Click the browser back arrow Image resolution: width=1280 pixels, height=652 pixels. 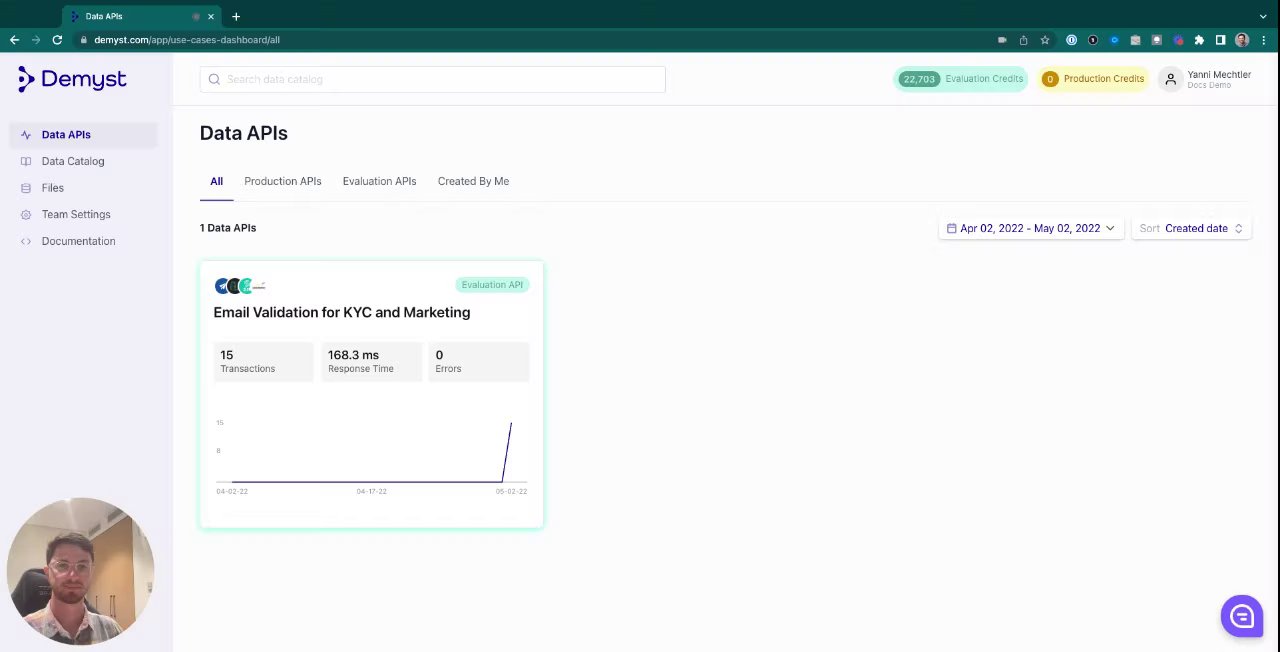[x=14, y=40]
